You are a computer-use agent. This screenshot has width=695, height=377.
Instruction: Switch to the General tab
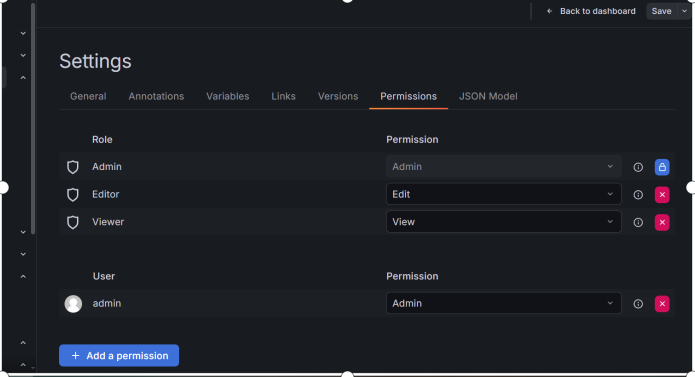(88, 96)
